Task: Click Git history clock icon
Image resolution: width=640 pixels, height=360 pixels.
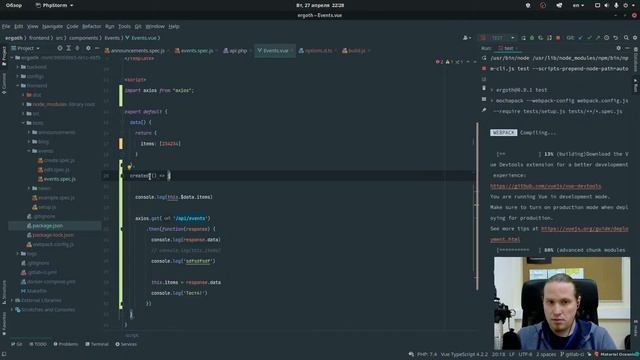Action: pyautogui.click(x=607, y=38)
